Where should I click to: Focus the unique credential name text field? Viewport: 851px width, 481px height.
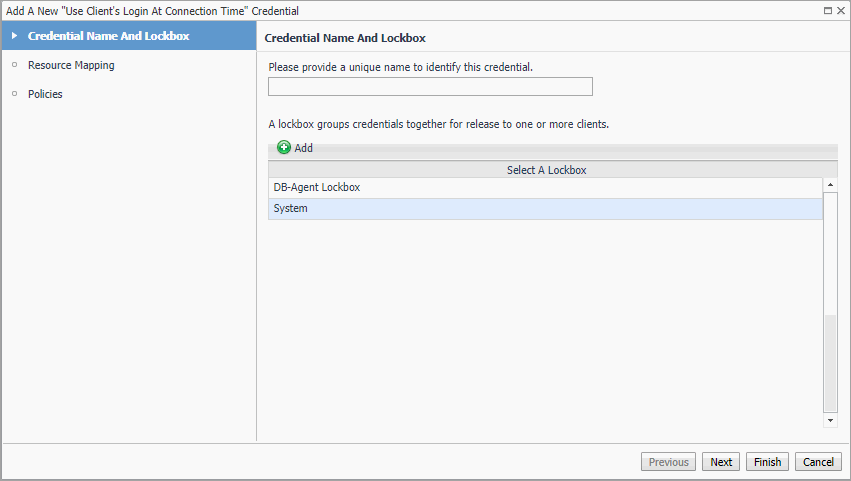pyautogui.click(x=430, y=87)
